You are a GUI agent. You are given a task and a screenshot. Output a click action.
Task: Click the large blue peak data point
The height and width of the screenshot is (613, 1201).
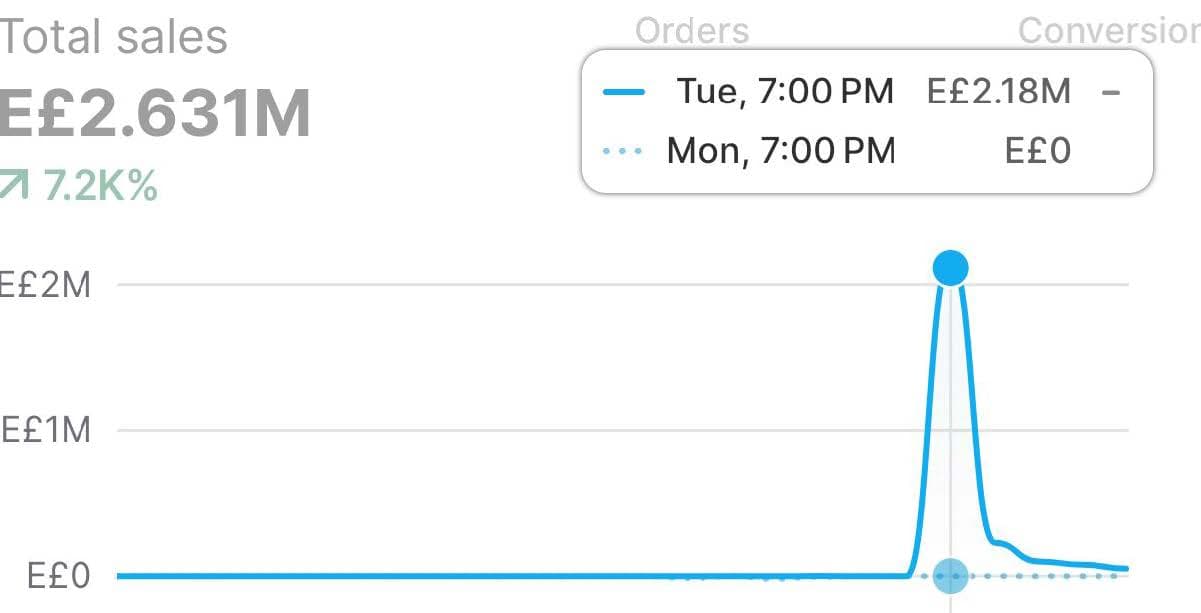(950, 267)
